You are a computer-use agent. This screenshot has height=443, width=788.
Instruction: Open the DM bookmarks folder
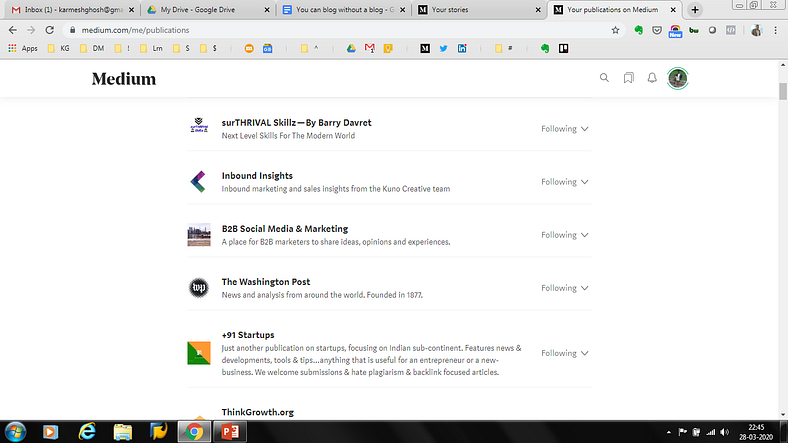(x=92, y=48)
